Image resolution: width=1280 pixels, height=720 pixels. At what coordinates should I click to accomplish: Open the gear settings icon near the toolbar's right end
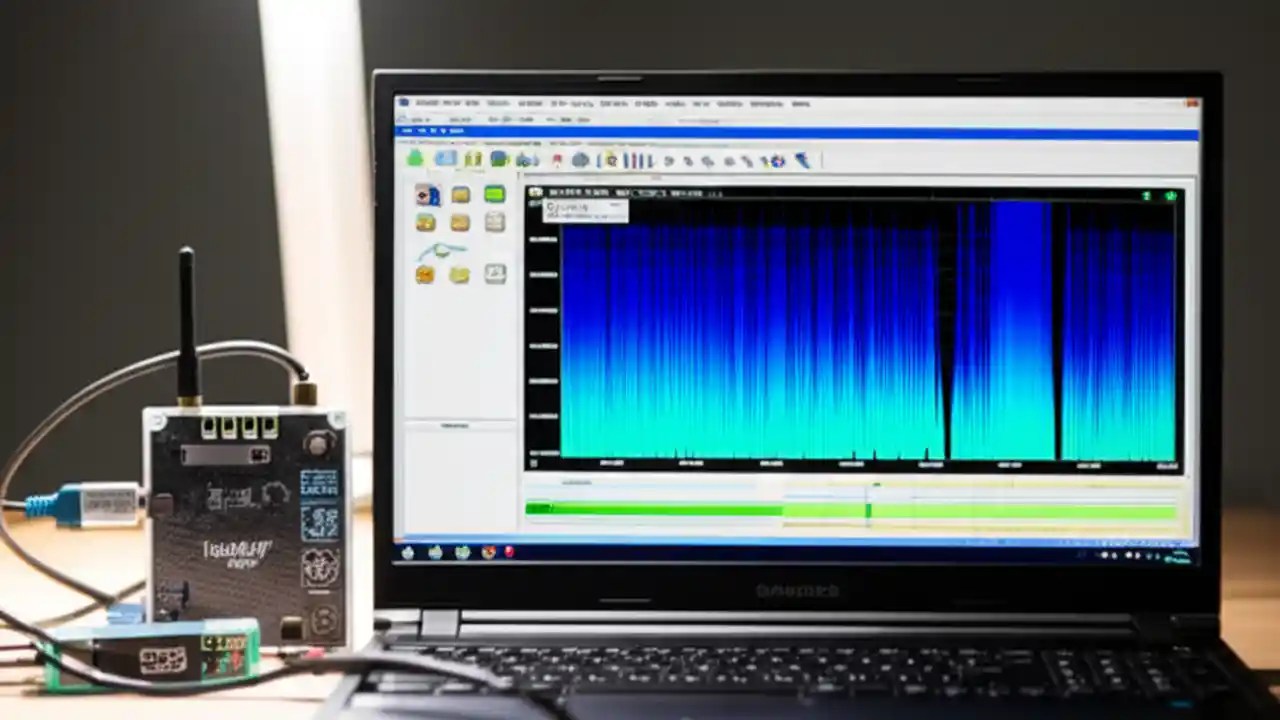[778, 159]
